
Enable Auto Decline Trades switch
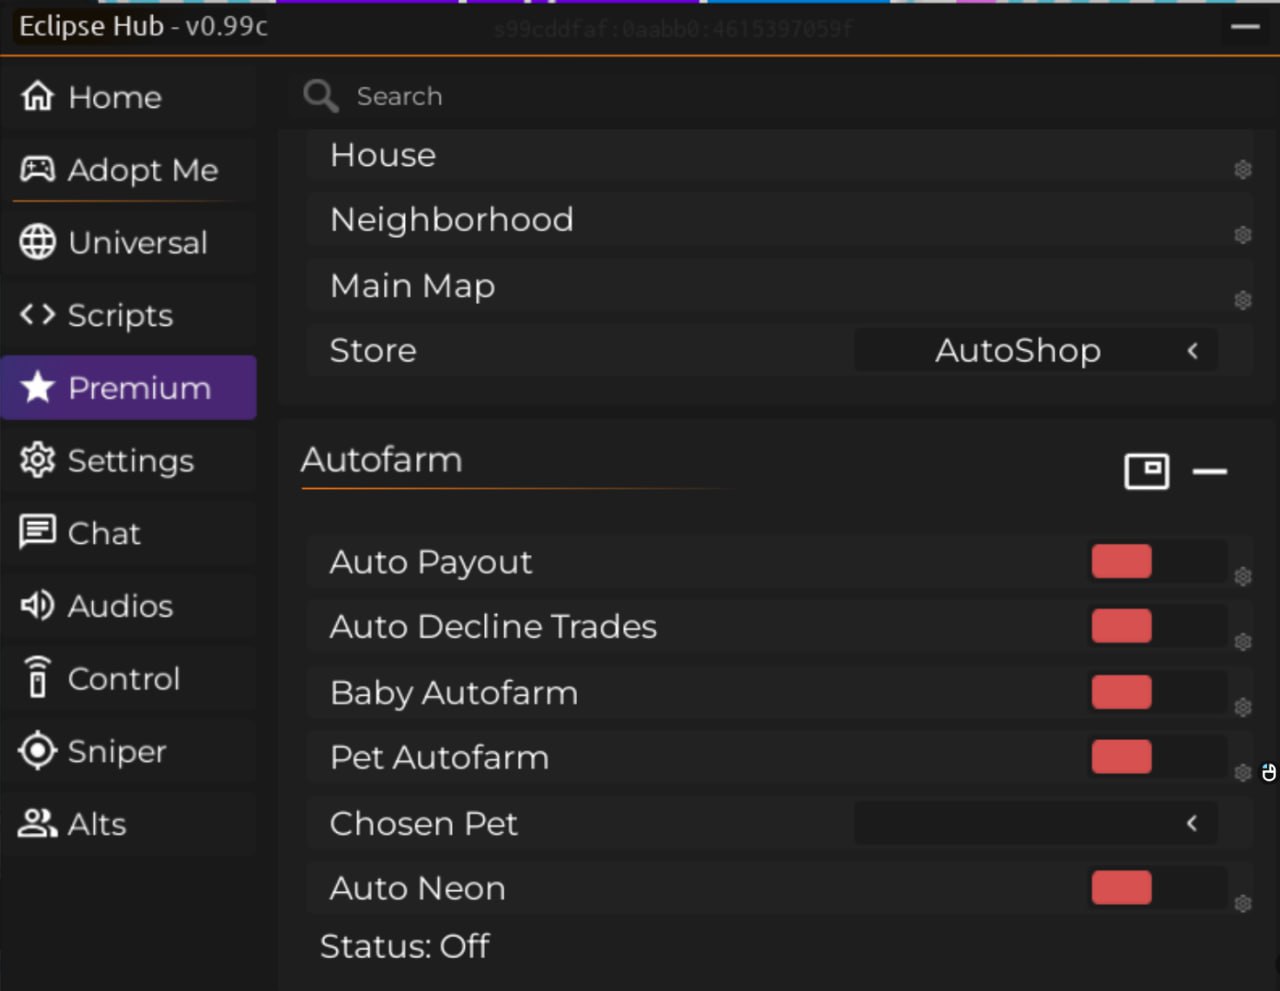click(1157, 627)
